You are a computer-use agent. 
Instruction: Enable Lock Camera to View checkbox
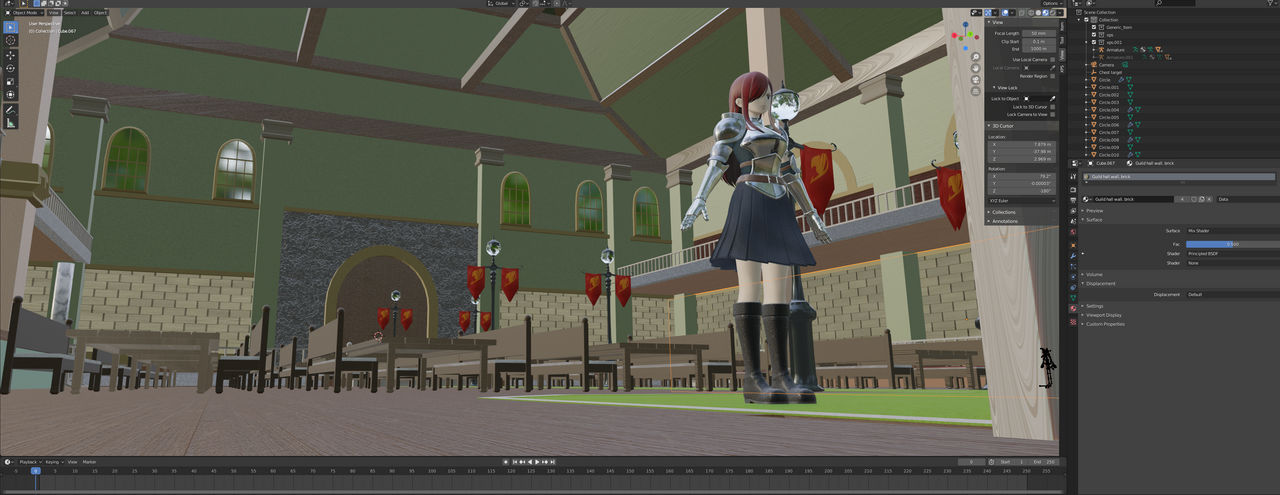click(1053, 114)
